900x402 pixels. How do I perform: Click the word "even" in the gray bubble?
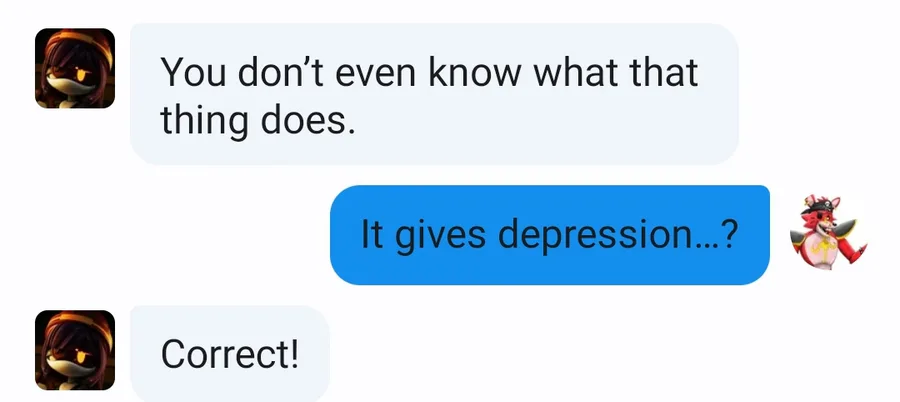click(377, 75)
